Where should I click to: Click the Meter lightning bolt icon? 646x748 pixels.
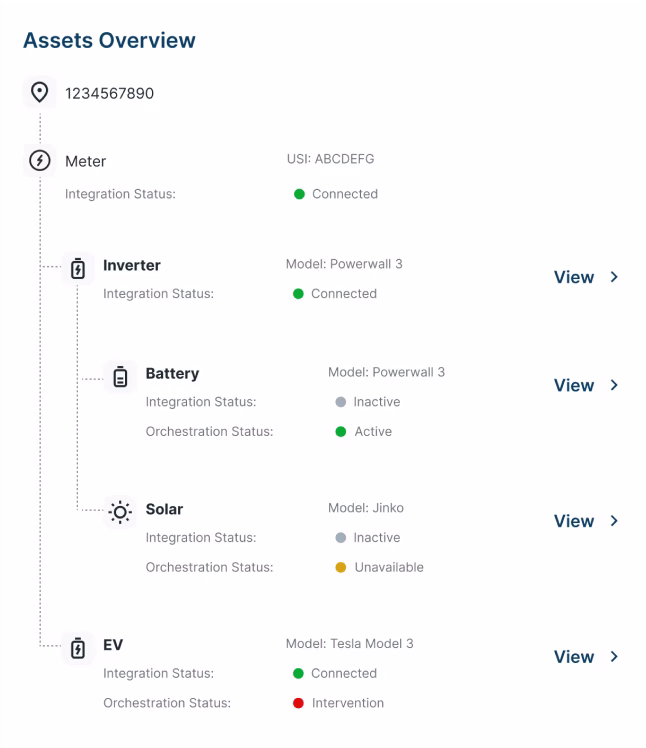[39, 161]
